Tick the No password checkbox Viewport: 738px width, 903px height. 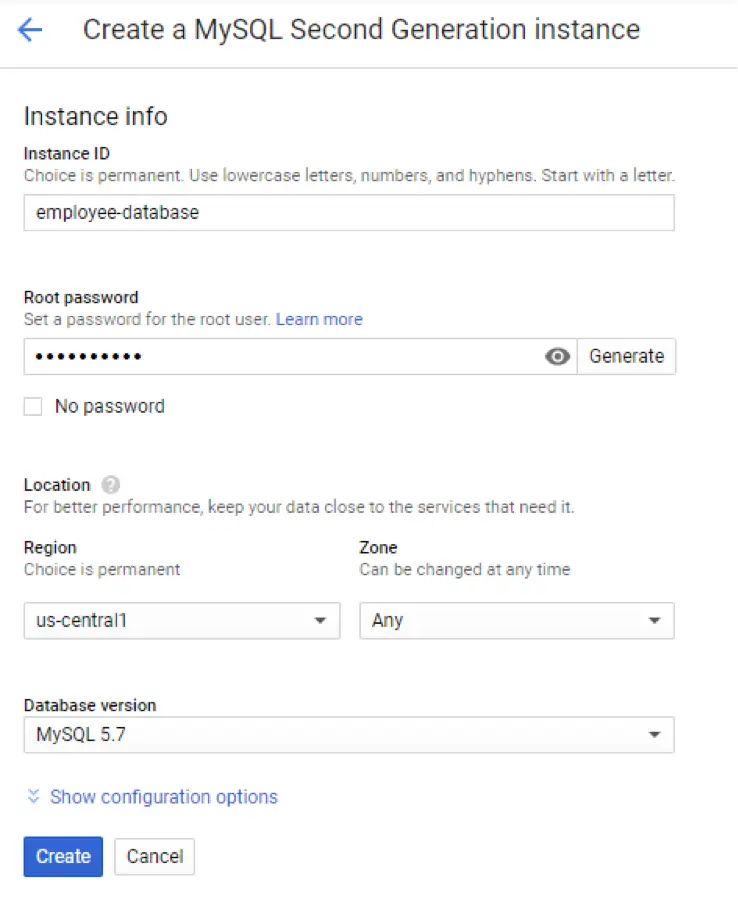(x=33, y=407)
